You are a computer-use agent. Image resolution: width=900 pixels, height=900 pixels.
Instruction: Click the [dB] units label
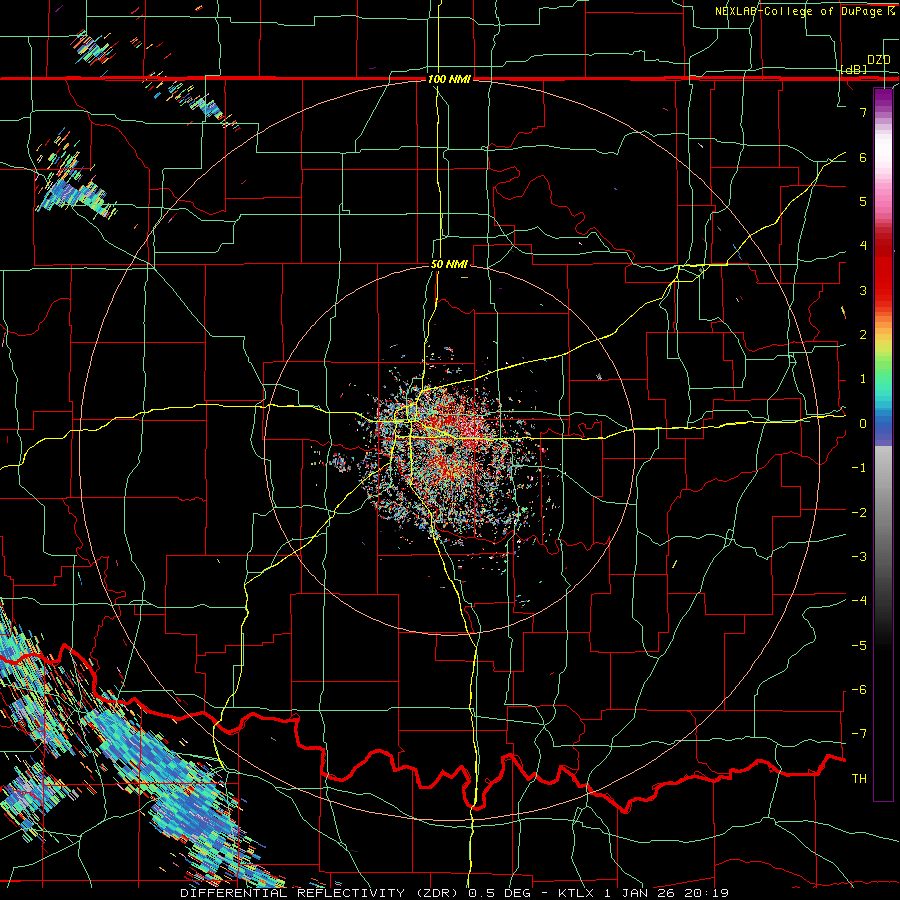tap(854, 69)
